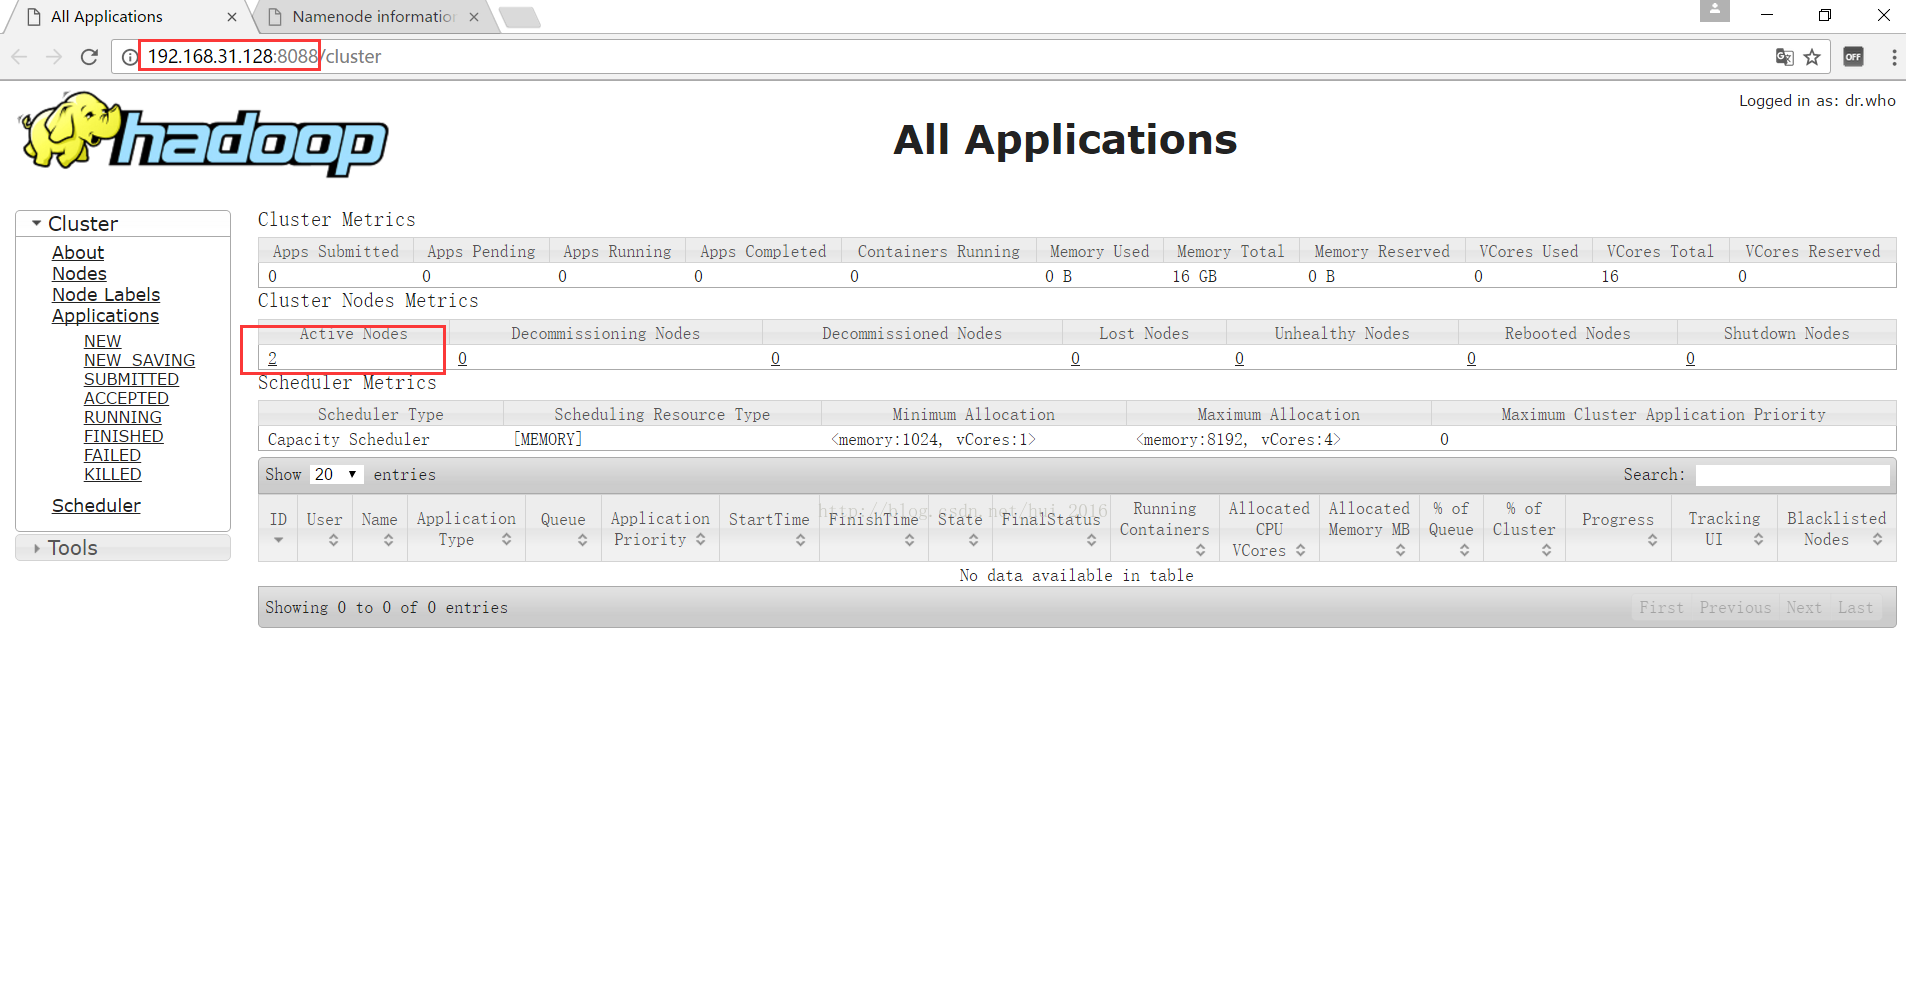Screen dimensions: 1906x1001
Task: Click the translate page icon
Action: coord(1784,57)
